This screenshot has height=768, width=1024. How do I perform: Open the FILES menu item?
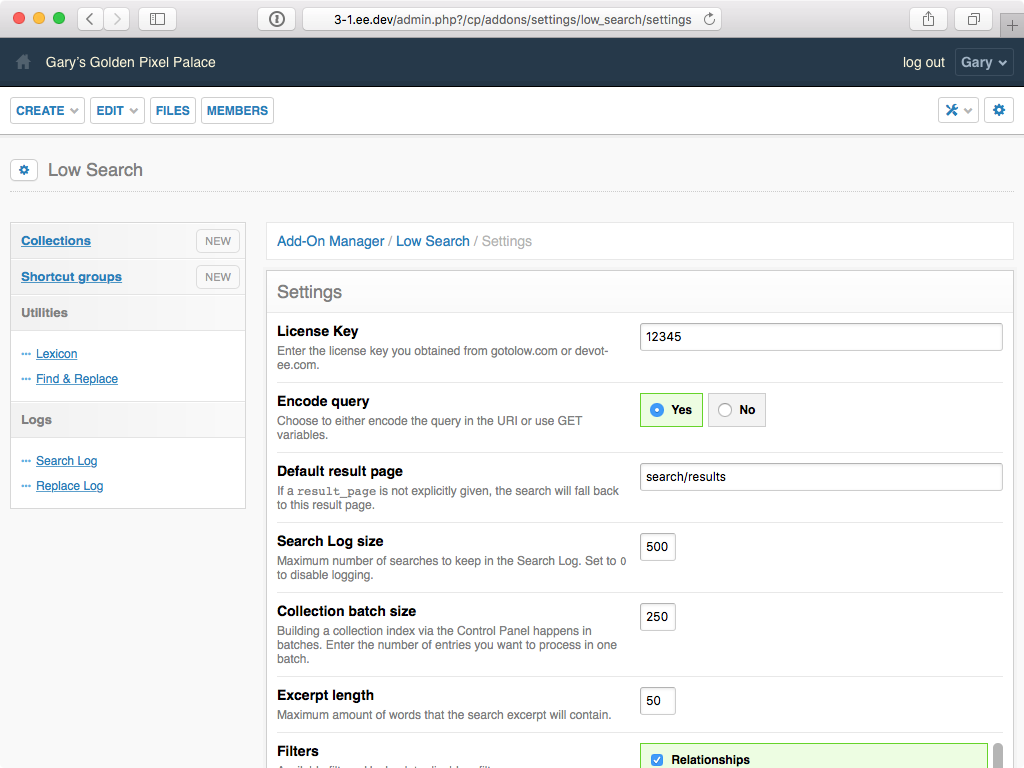(x=172, y=110)
